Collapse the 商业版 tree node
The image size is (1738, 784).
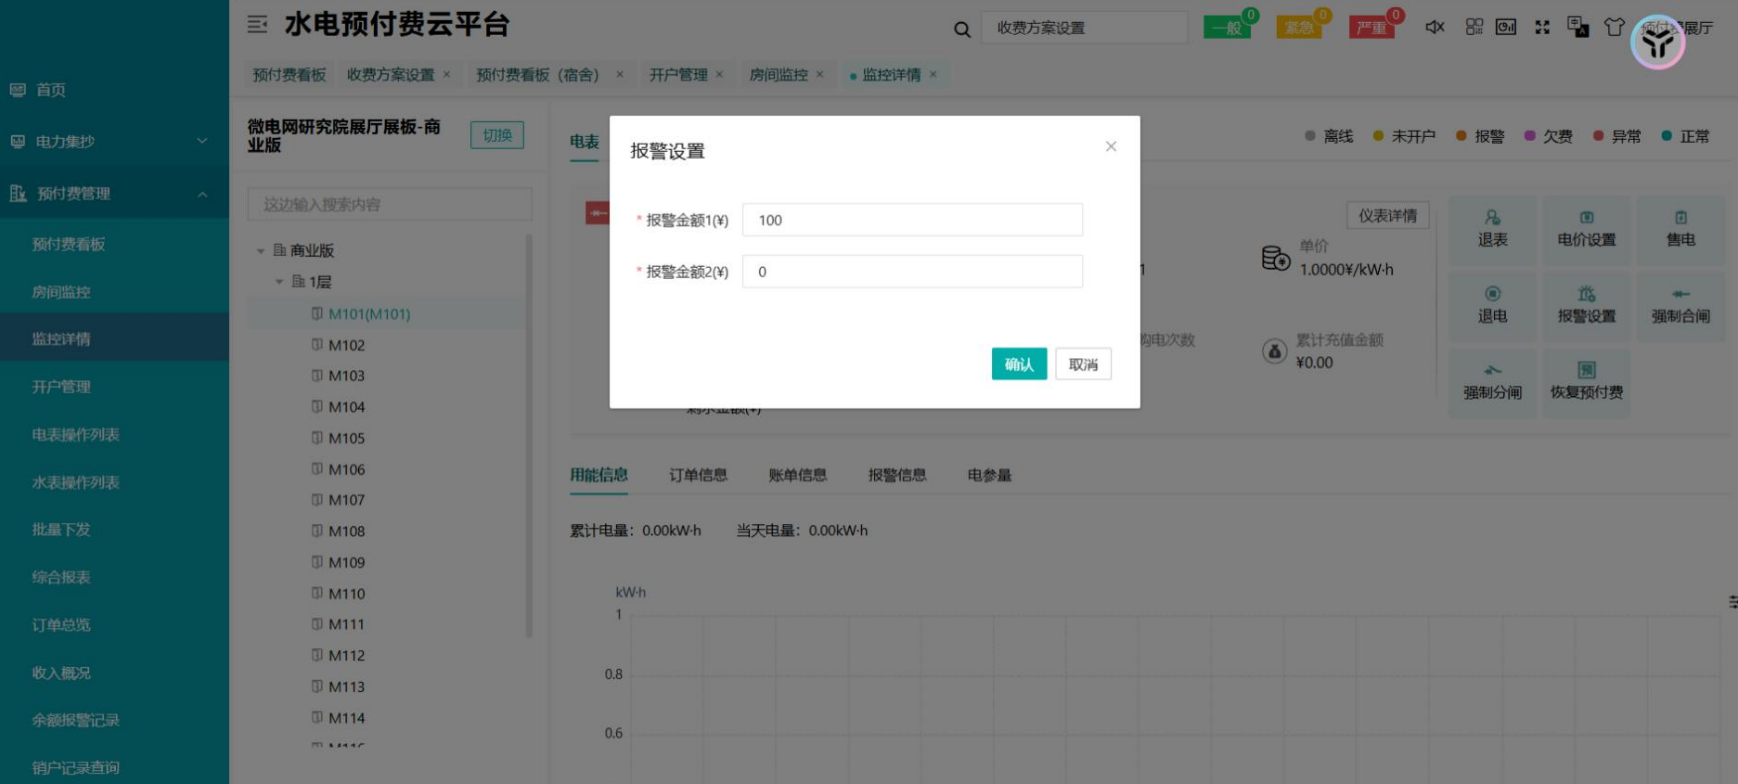[x=260, y=251]
